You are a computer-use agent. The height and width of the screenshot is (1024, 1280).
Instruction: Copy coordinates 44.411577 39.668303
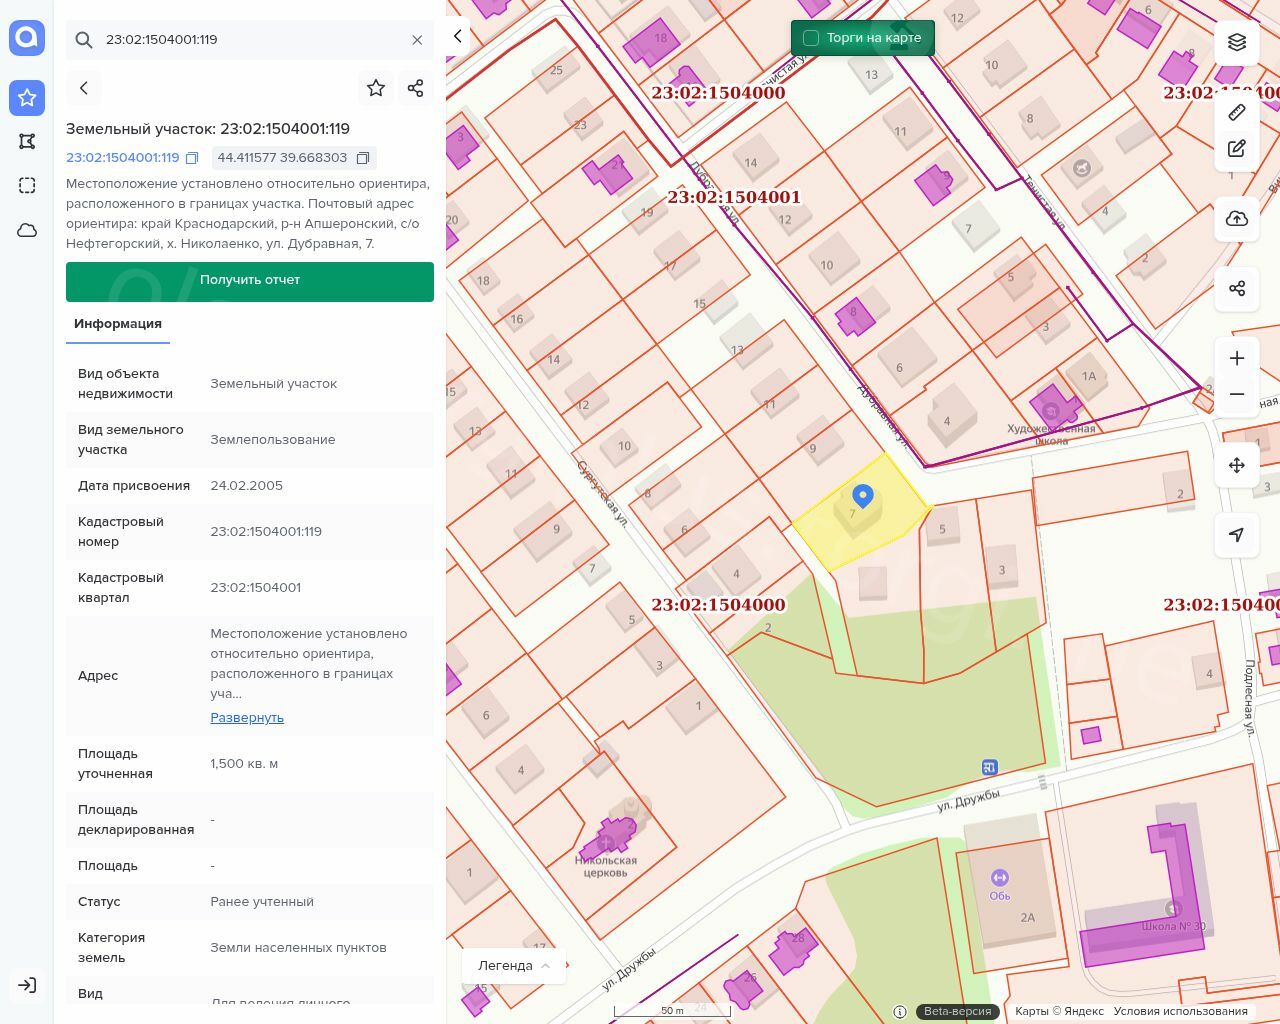click(363, 158)
